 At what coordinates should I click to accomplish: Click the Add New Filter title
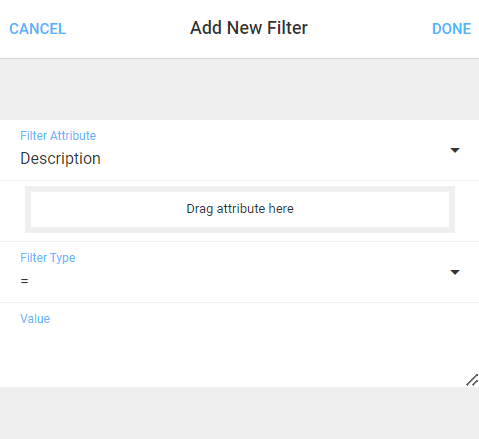[249, 28]
